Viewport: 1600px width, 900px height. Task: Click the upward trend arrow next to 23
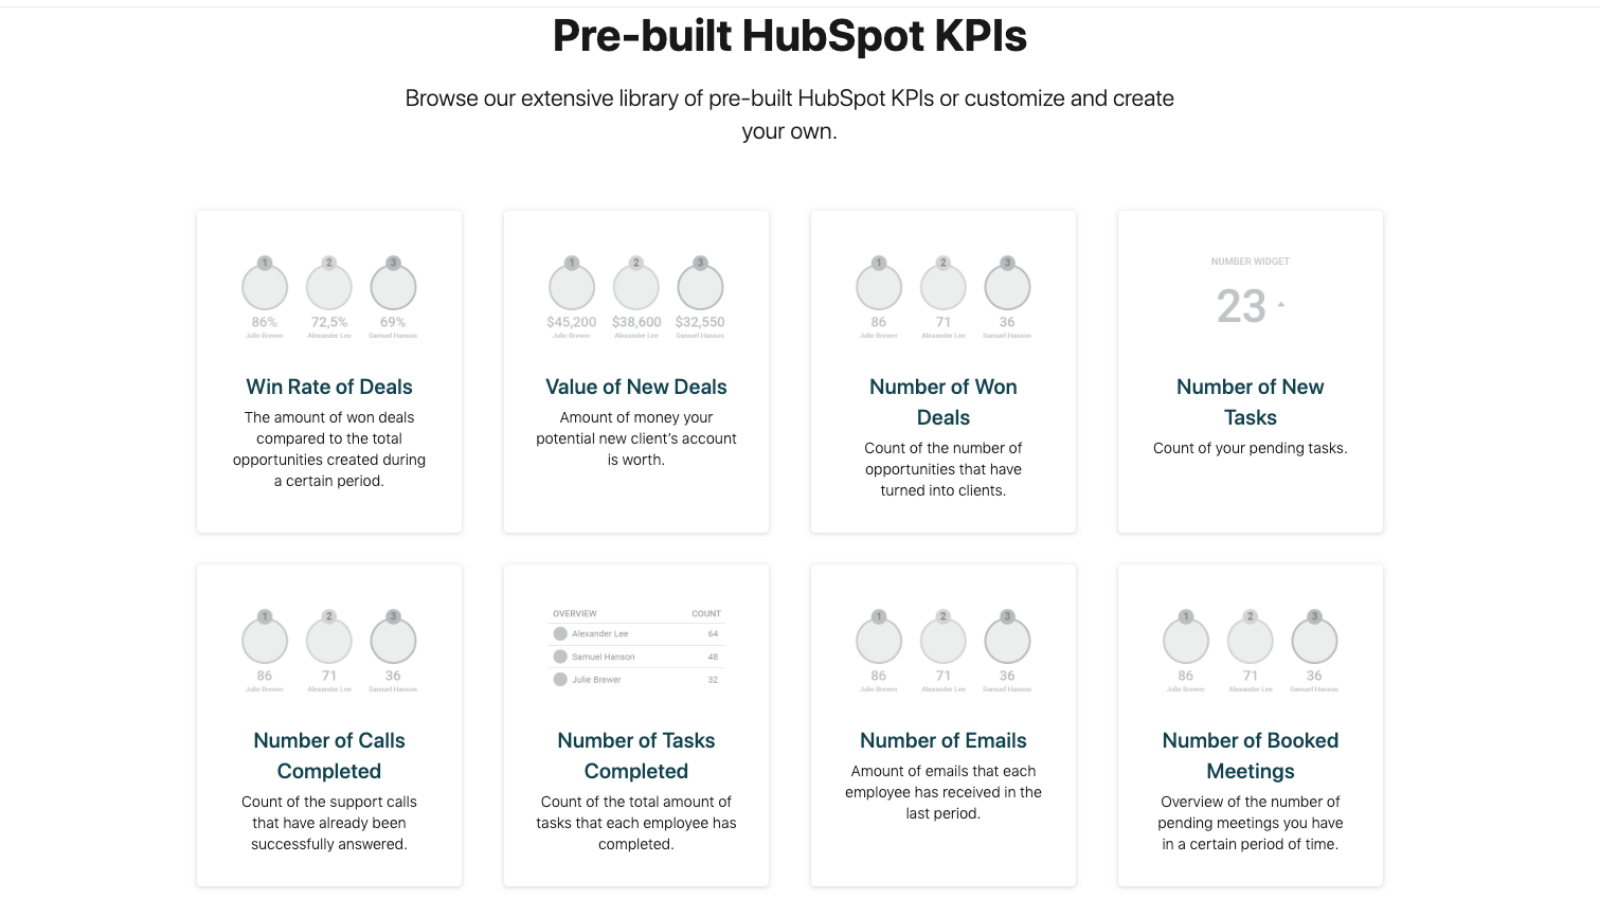[1278, 306]
